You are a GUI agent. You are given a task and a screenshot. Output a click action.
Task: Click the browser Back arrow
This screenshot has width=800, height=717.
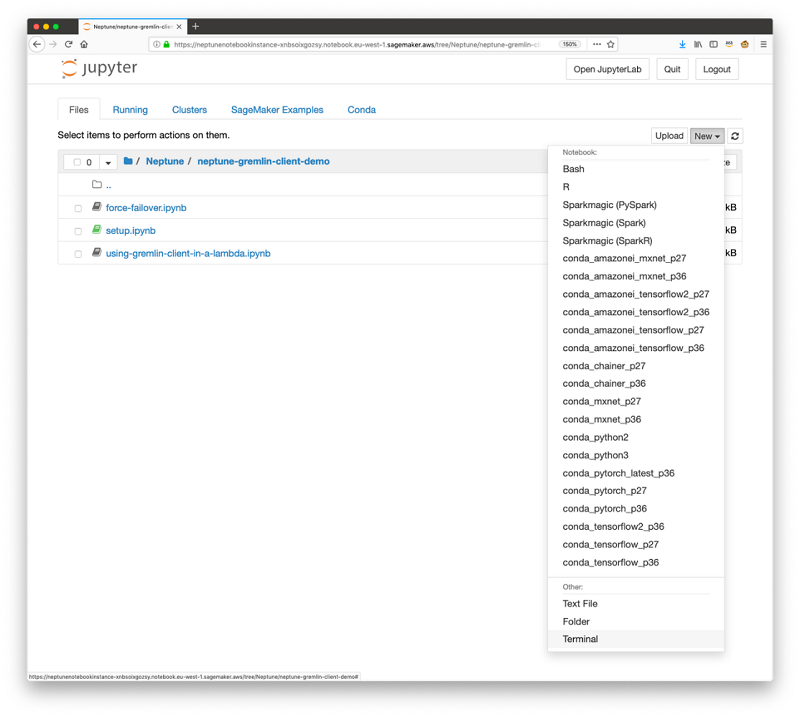(37, 44)
